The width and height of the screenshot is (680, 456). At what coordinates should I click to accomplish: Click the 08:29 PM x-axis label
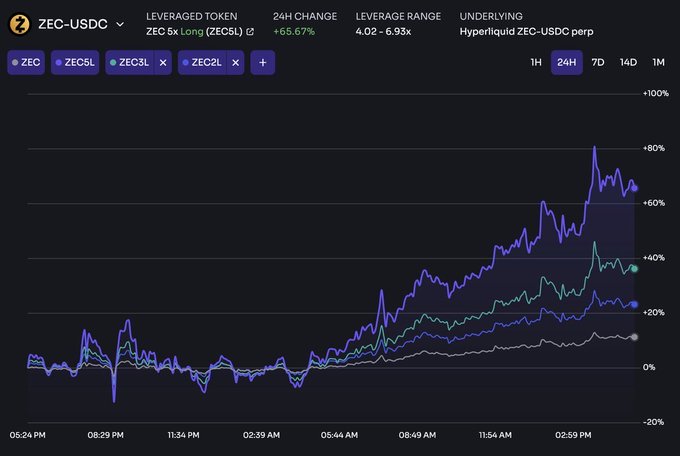[105, 435]
